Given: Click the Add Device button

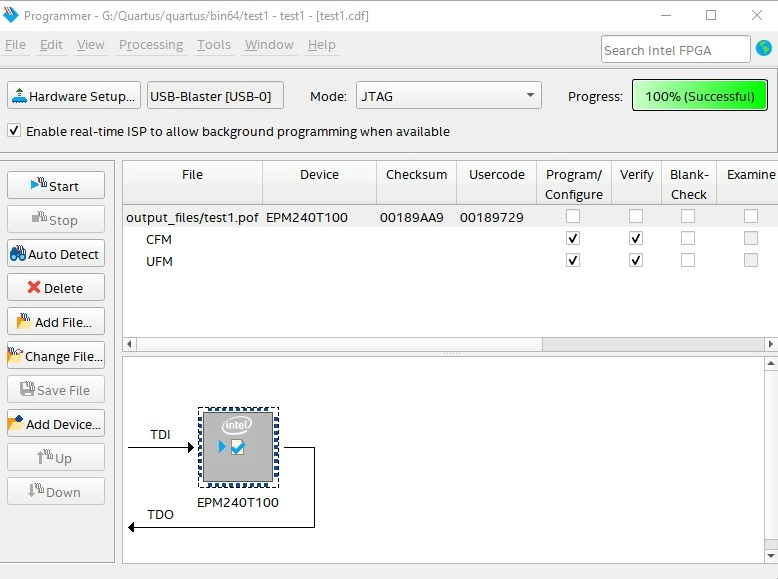Looking at the screenshot, I should 56,424.
